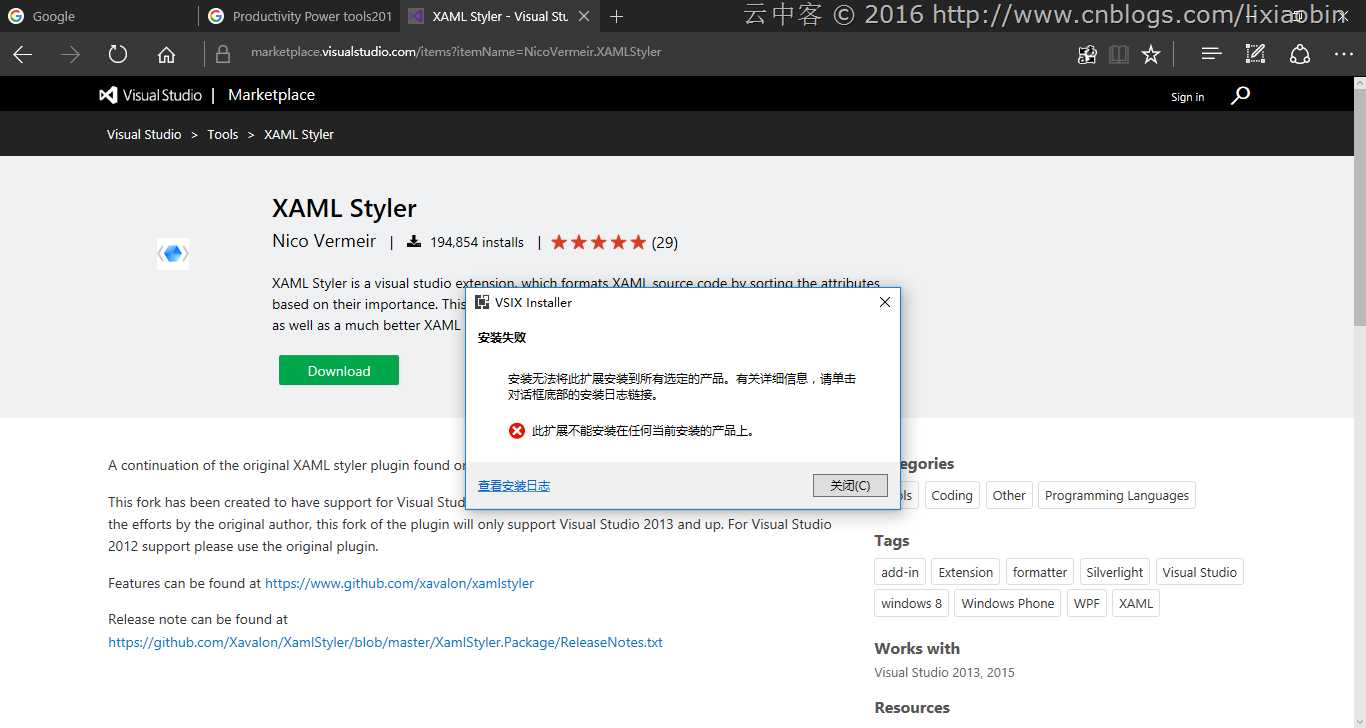This screenshot has width=1366, height=728.
Task: Click the (29) reviews count
Action: [665, 242]
